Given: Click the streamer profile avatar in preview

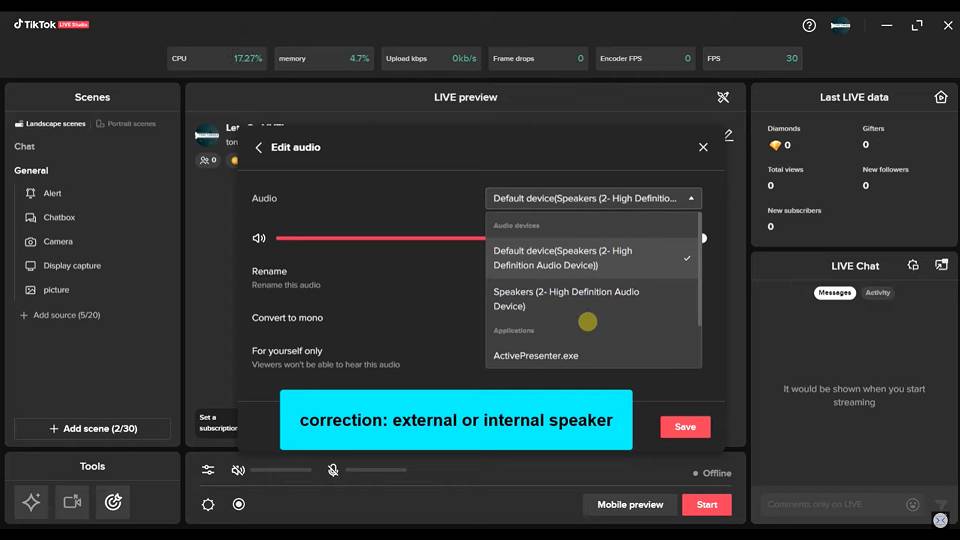Looking at the screenshot, I should (x=207, y=135).
